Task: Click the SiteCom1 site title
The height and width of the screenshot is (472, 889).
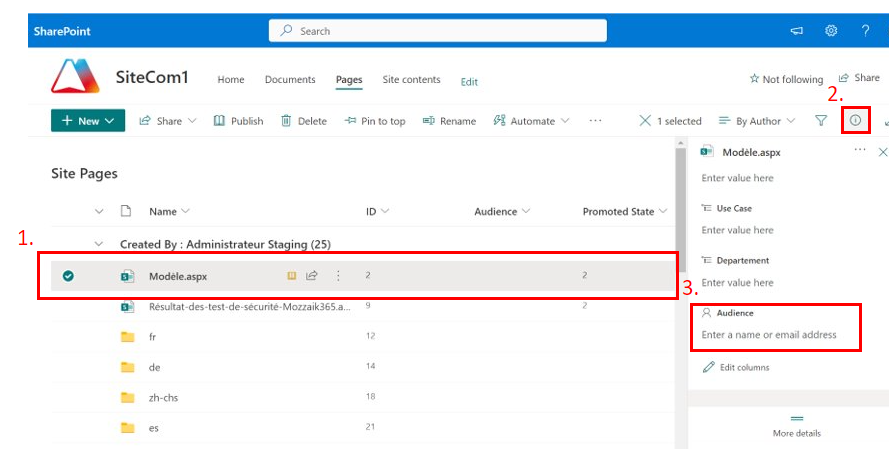Action: (152, 76)
